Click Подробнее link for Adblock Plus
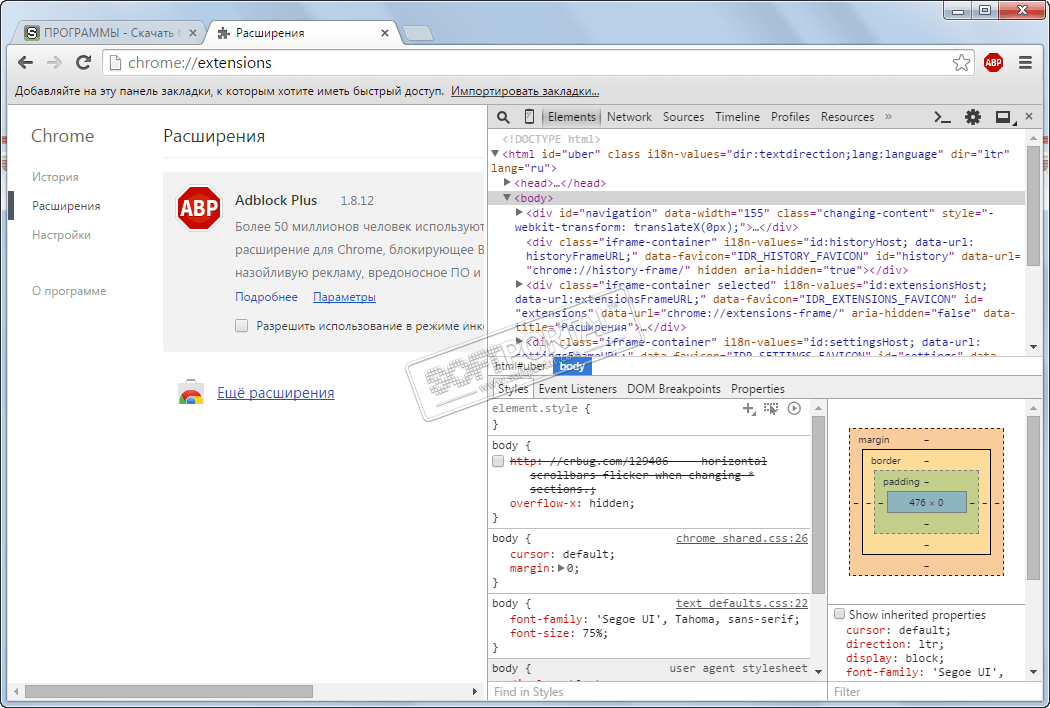Image resolution: width=1050 pixels, height=708 pixels. click(266, 297)
